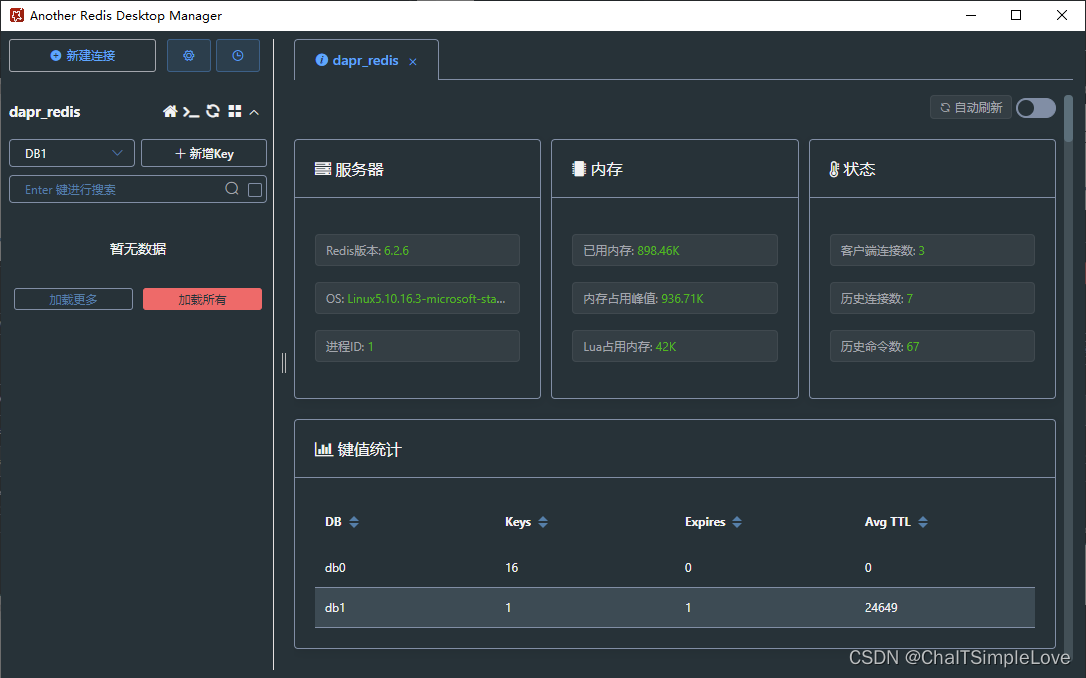
Task: Maximize the Another Redis Desktop Manager window
Action: [x=1016, y=15]
